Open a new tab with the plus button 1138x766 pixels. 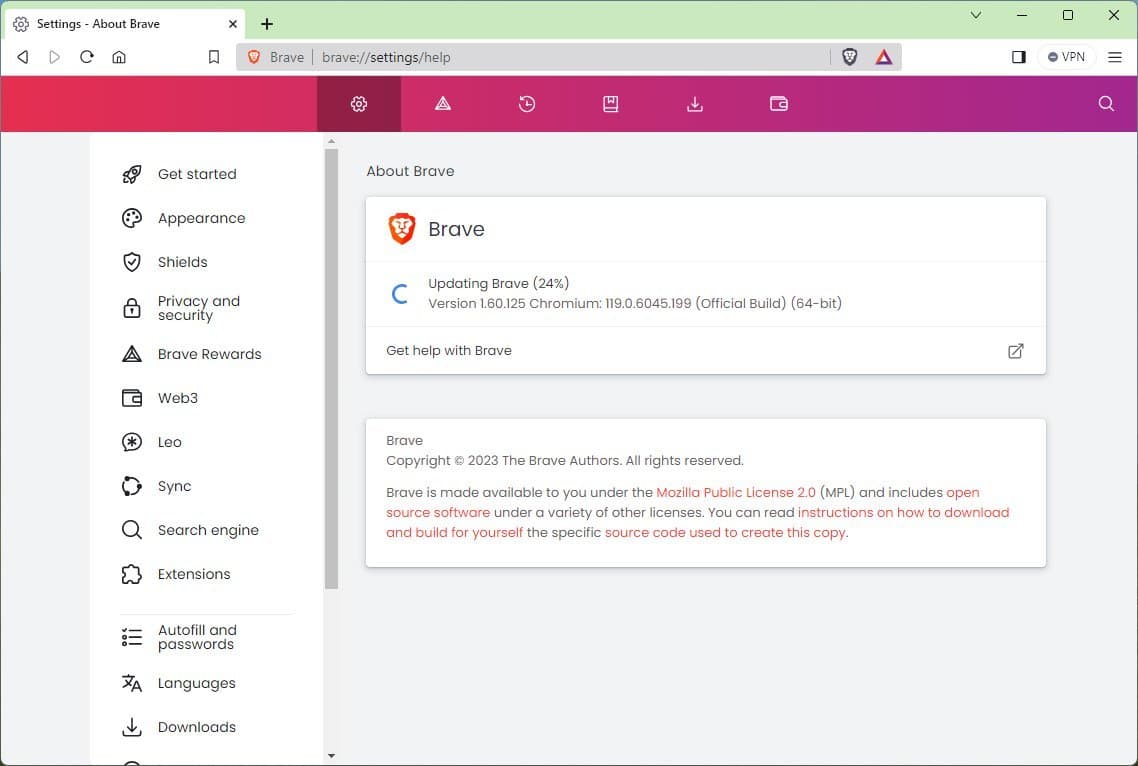click(266, 23)
